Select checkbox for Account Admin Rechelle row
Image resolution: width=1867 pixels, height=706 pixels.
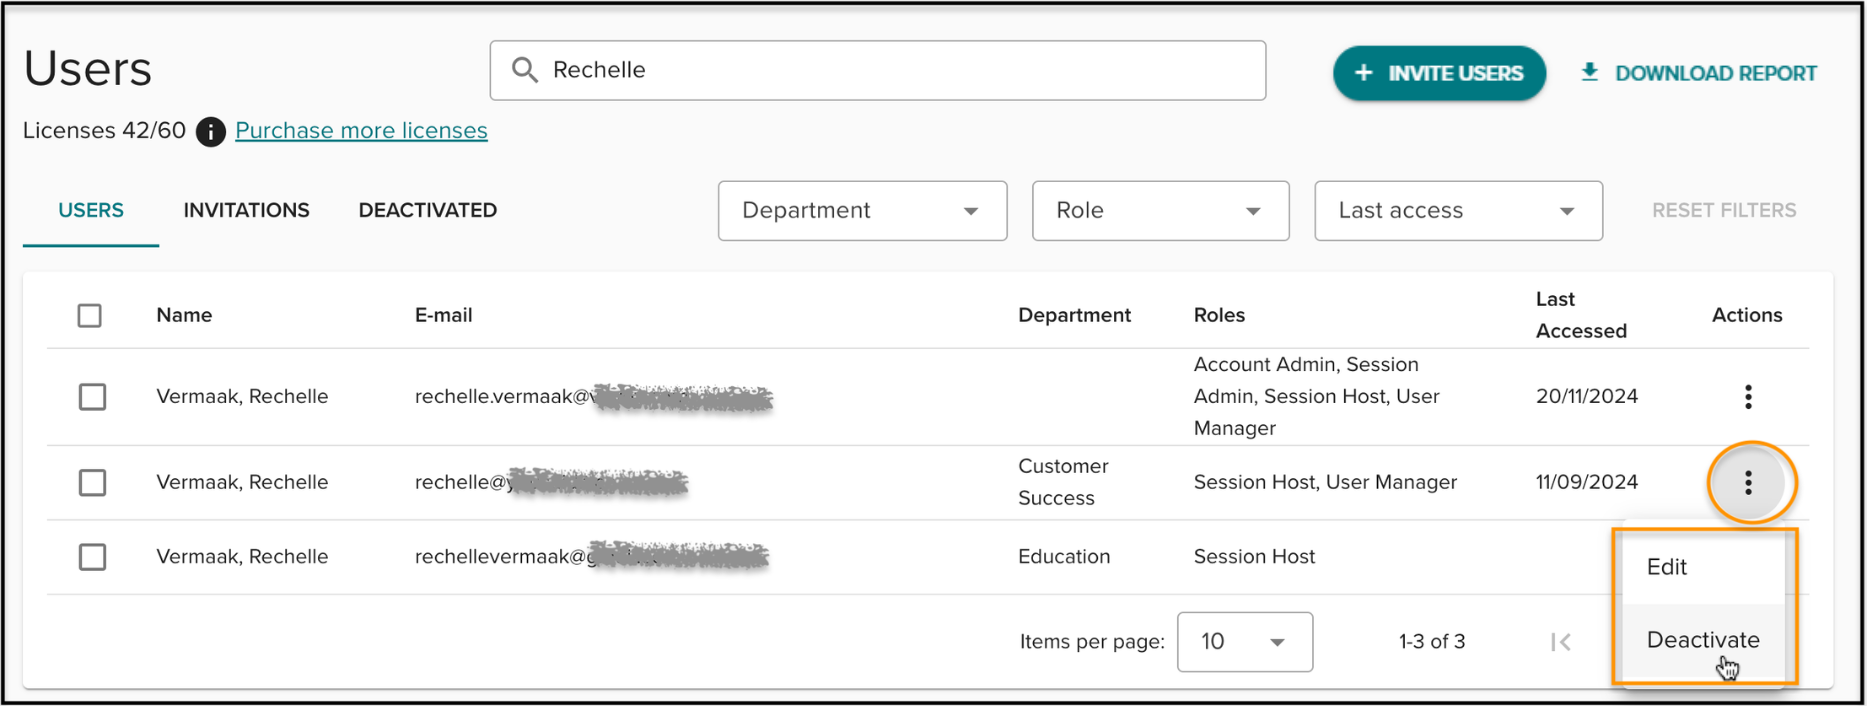[92, 397]
